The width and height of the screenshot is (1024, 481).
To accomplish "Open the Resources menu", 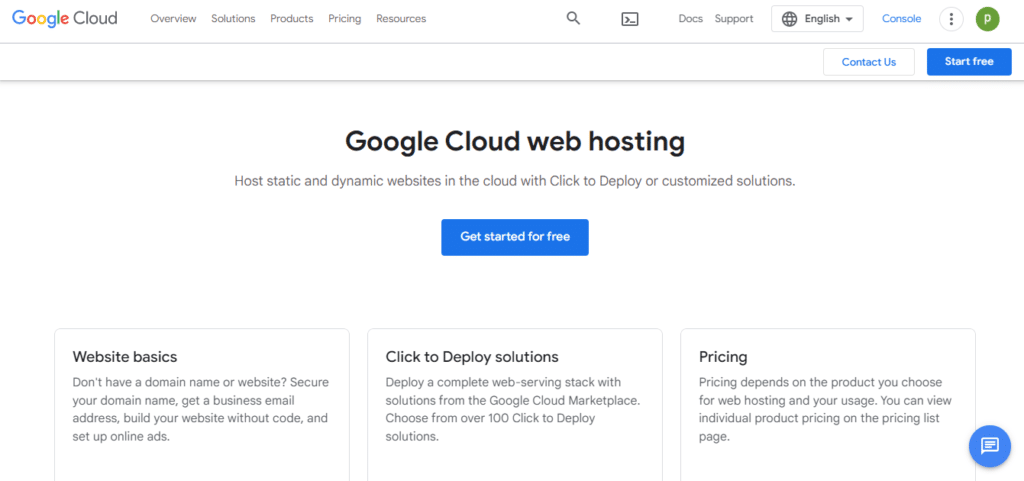I will [x=401, y=19].
